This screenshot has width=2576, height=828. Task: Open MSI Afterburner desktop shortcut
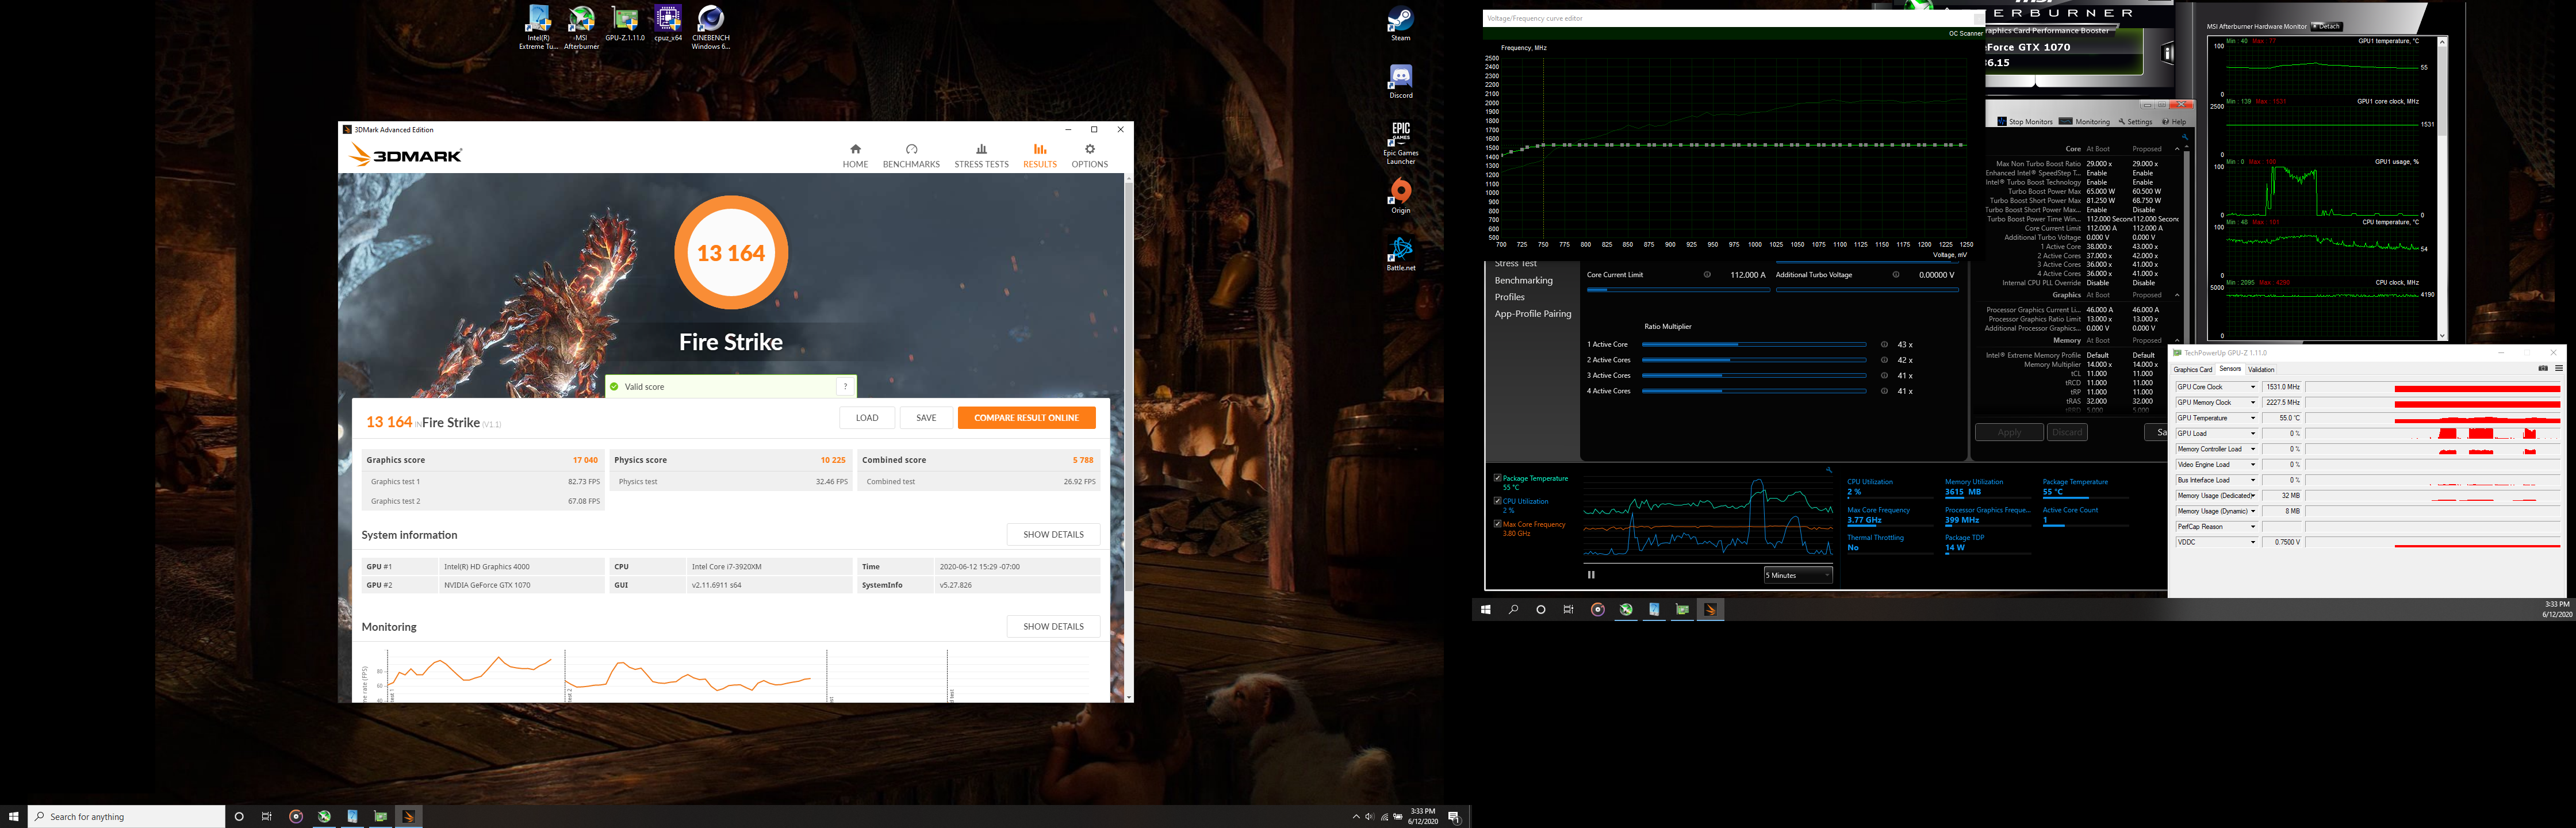[x=581, y=28]
